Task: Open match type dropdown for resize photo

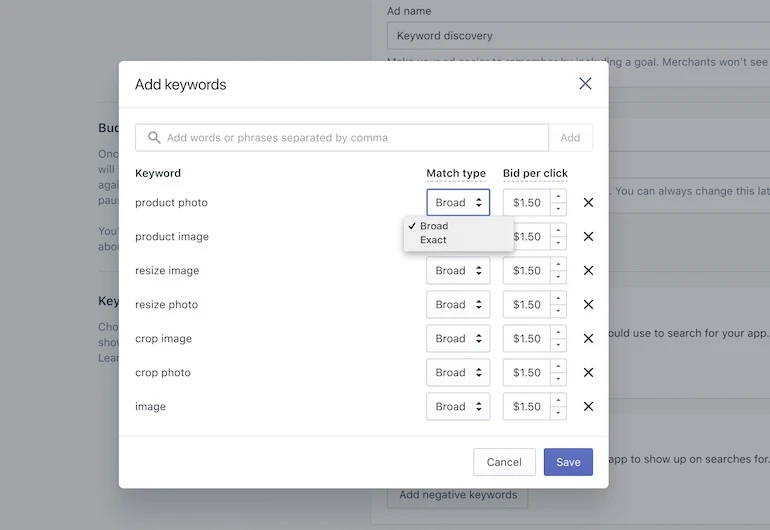Action: point(458,305)
